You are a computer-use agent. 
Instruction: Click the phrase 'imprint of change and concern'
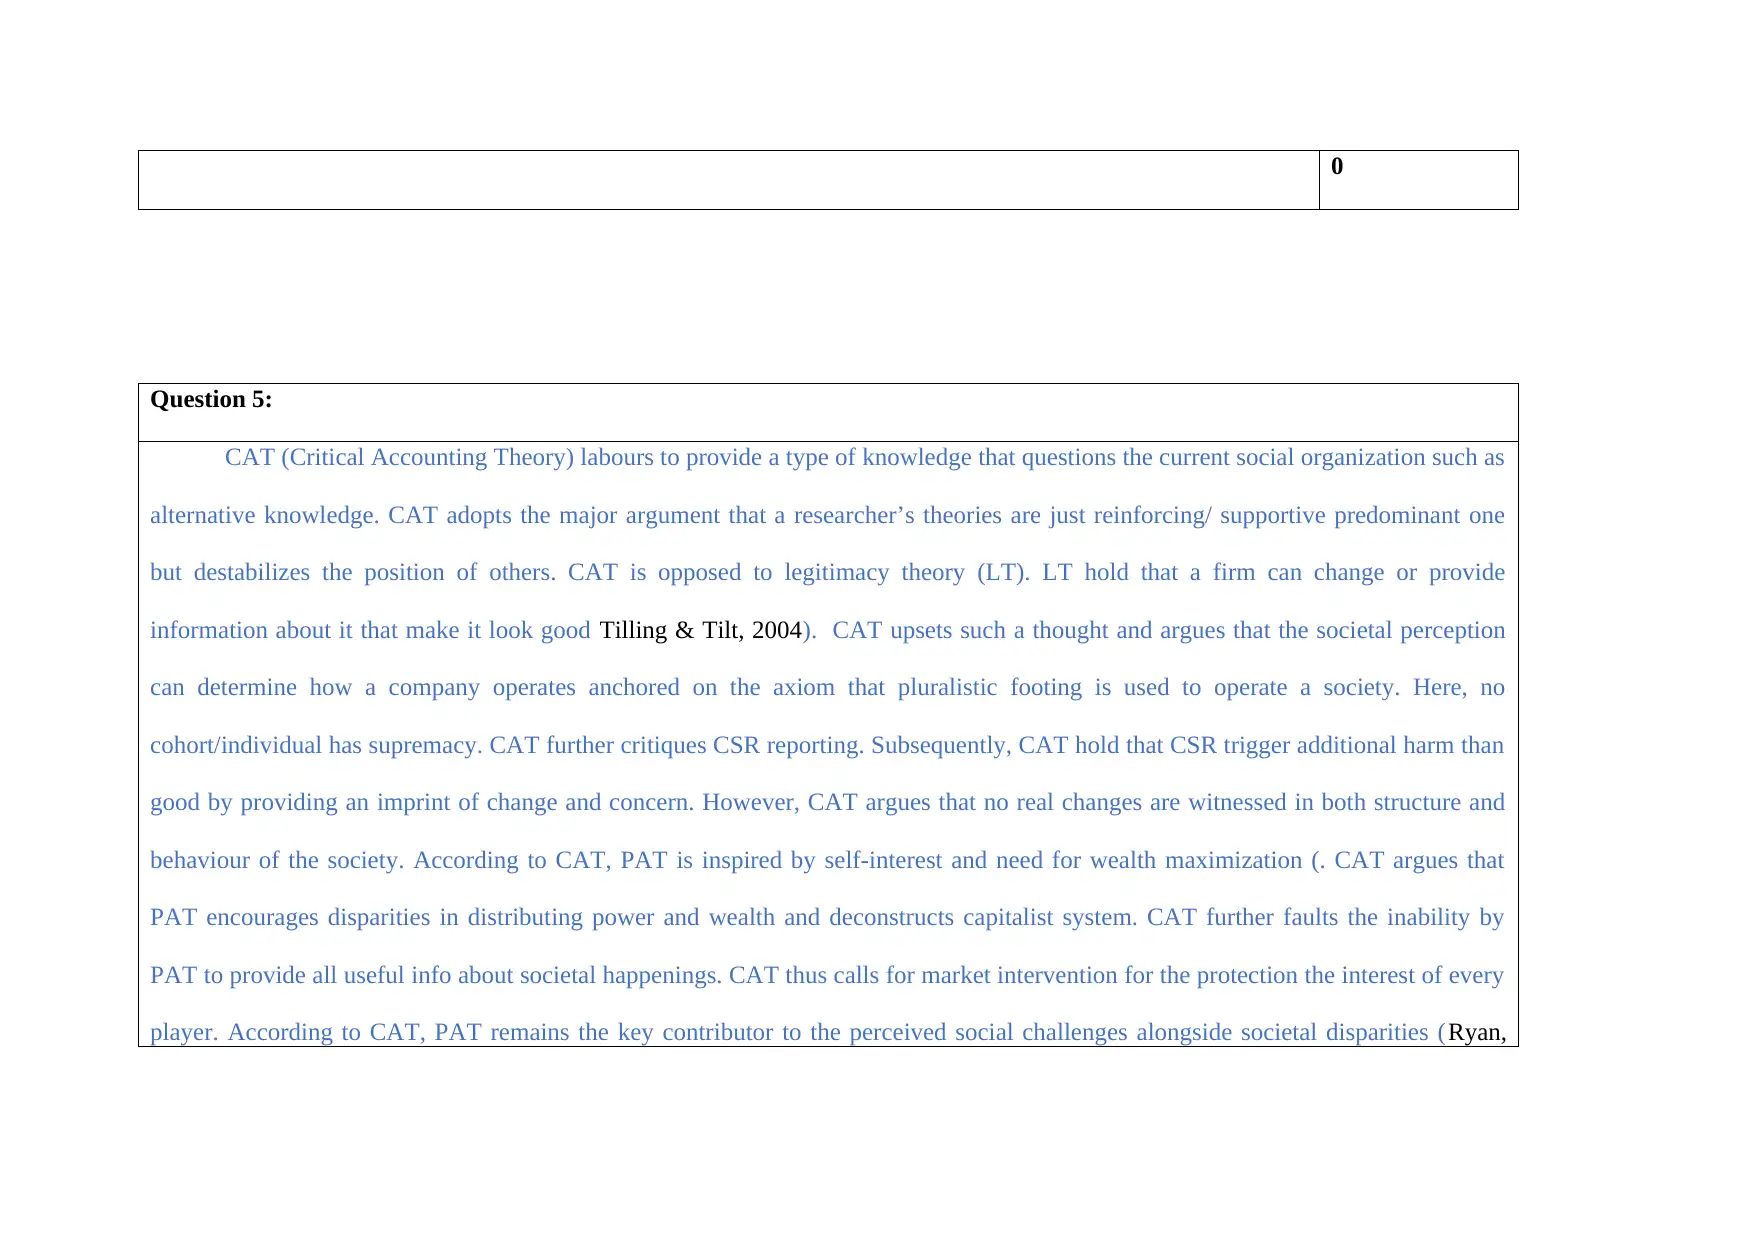coord(534,802)
